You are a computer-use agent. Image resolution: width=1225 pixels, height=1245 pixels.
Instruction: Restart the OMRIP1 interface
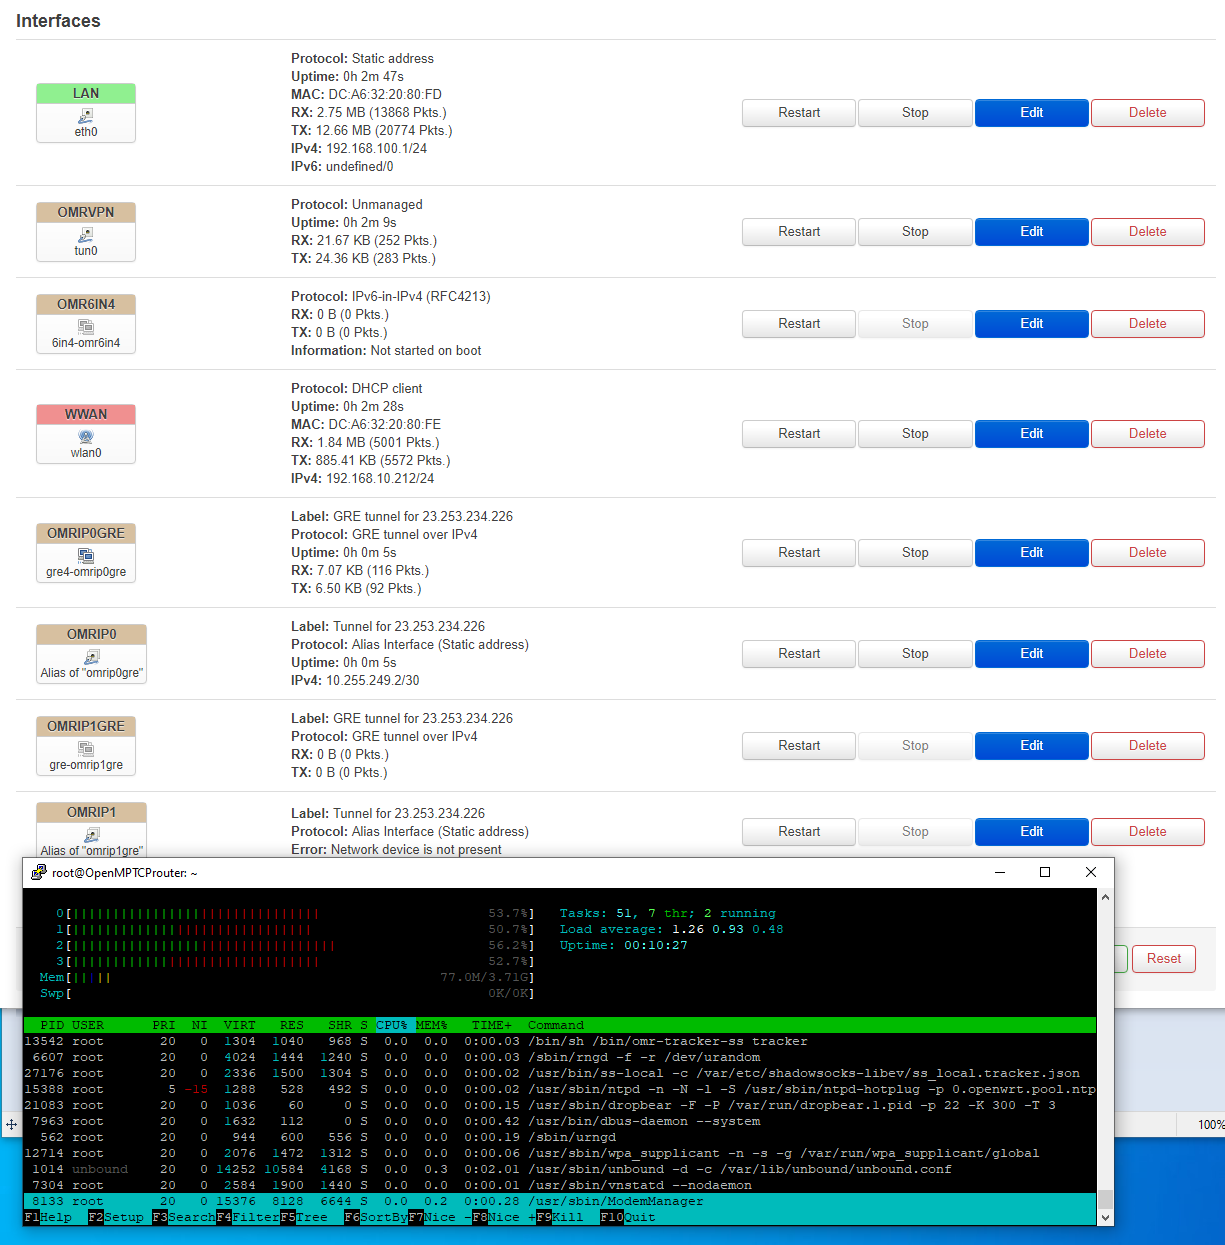coord(799,832)
